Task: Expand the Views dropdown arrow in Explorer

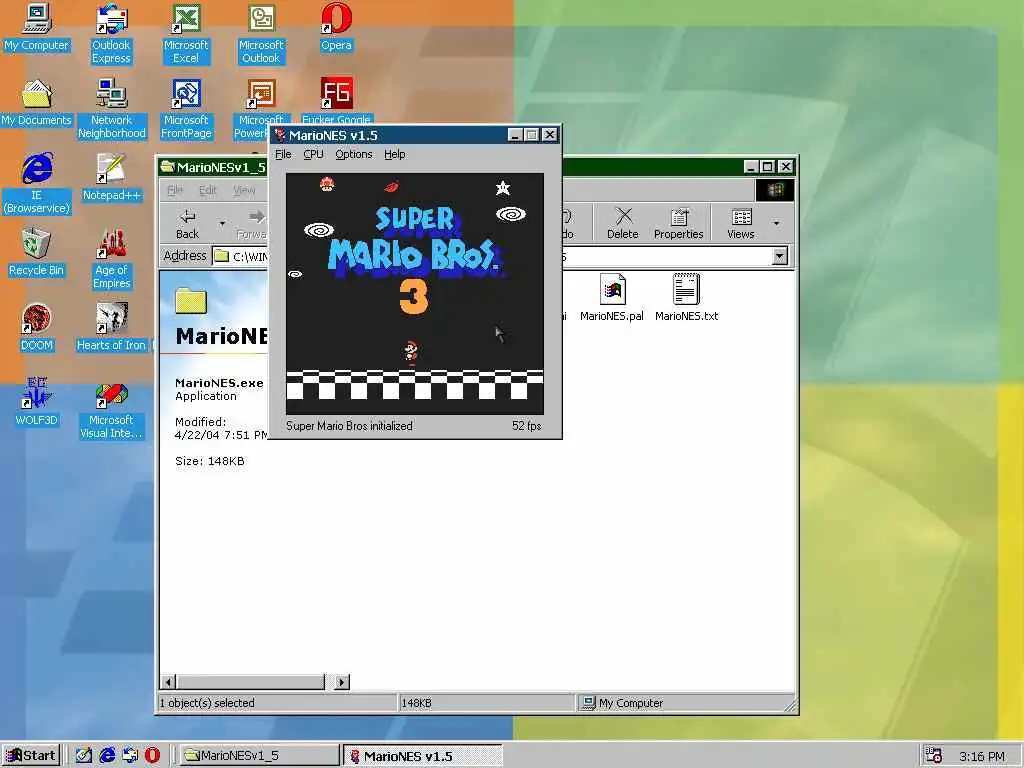Action: (776, 223)
